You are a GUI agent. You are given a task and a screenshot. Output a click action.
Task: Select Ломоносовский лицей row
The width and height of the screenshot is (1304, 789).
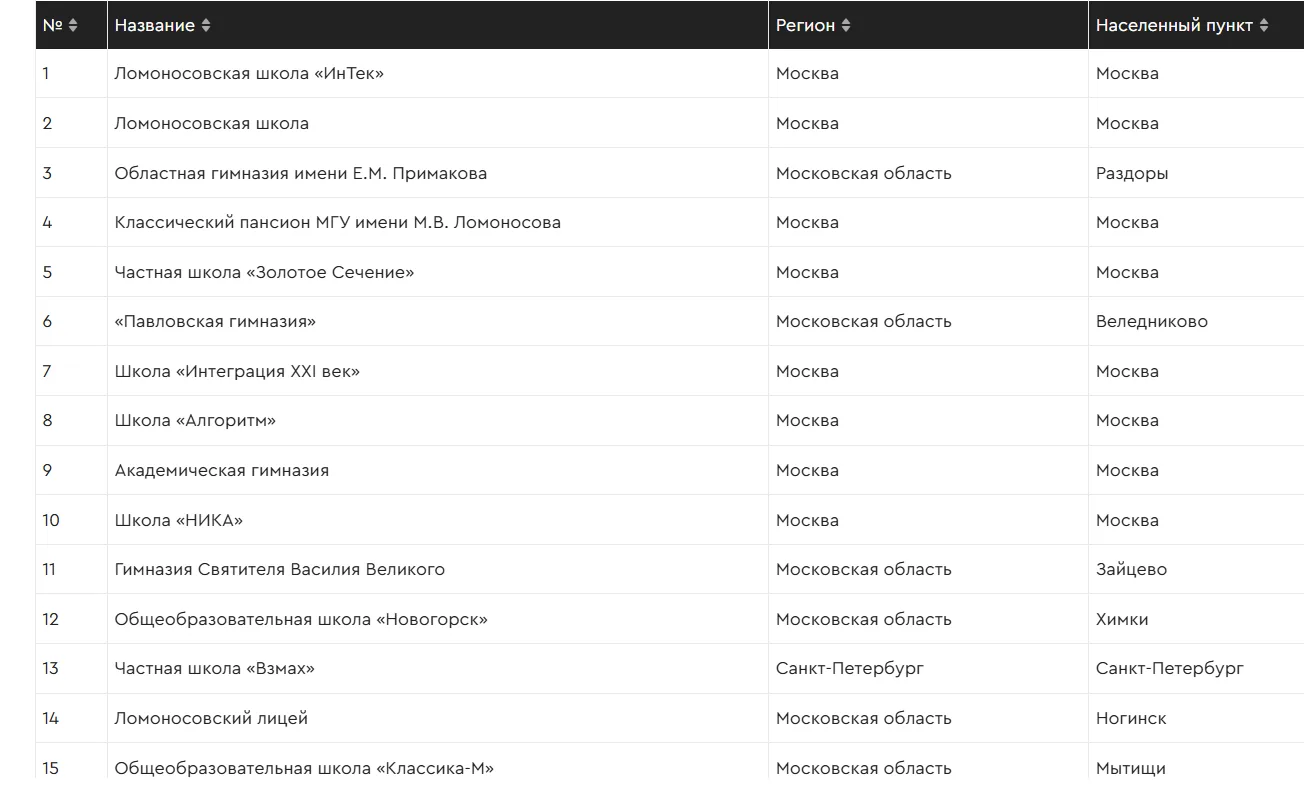click(669, 718)
